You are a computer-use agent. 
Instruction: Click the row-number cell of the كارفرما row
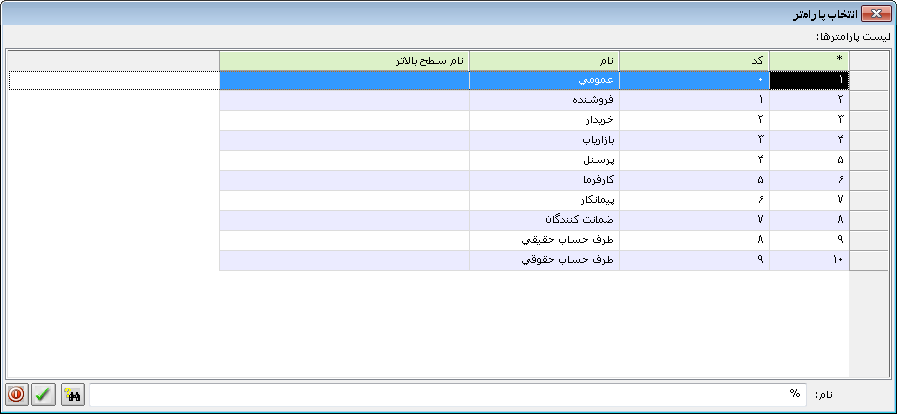point(809,180)
